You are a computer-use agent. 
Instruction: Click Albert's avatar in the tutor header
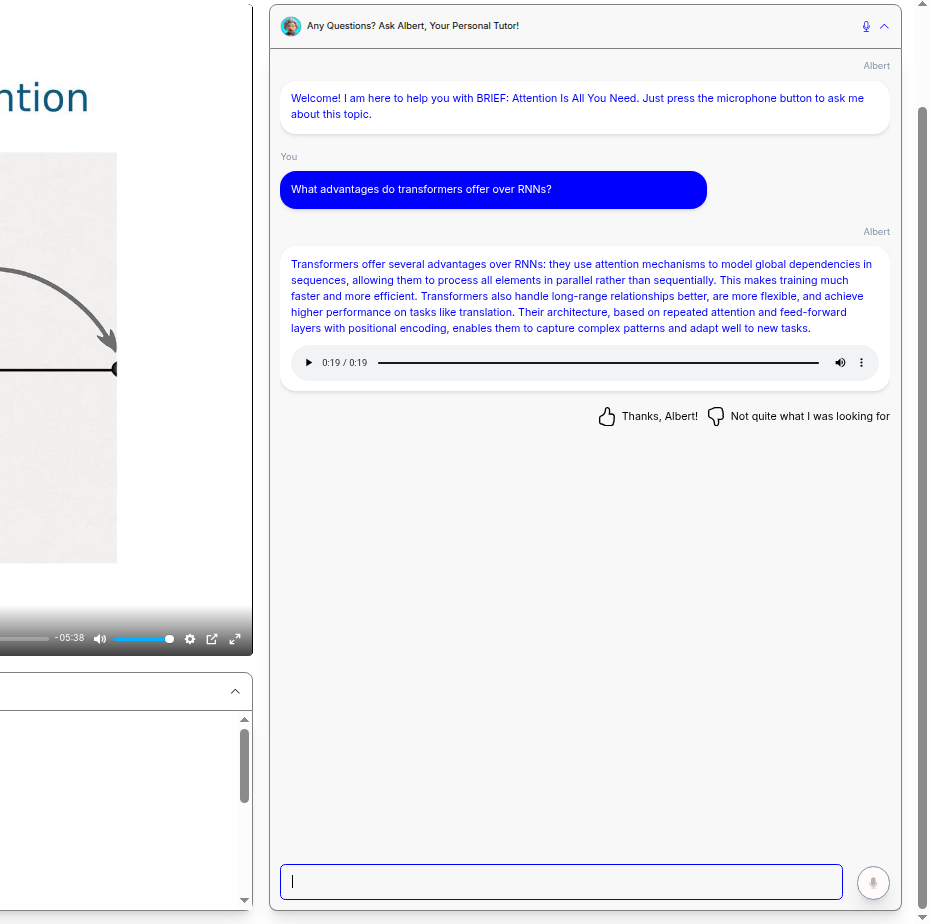(291, 27)
